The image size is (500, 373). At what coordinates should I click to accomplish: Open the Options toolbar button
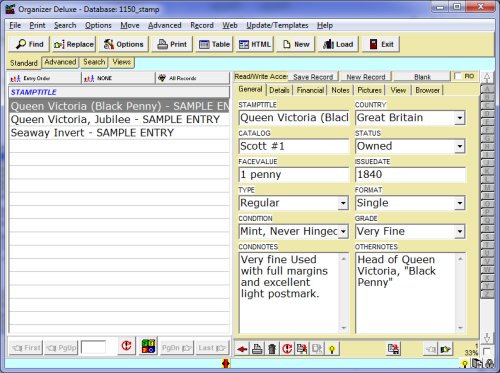[123, 44]
